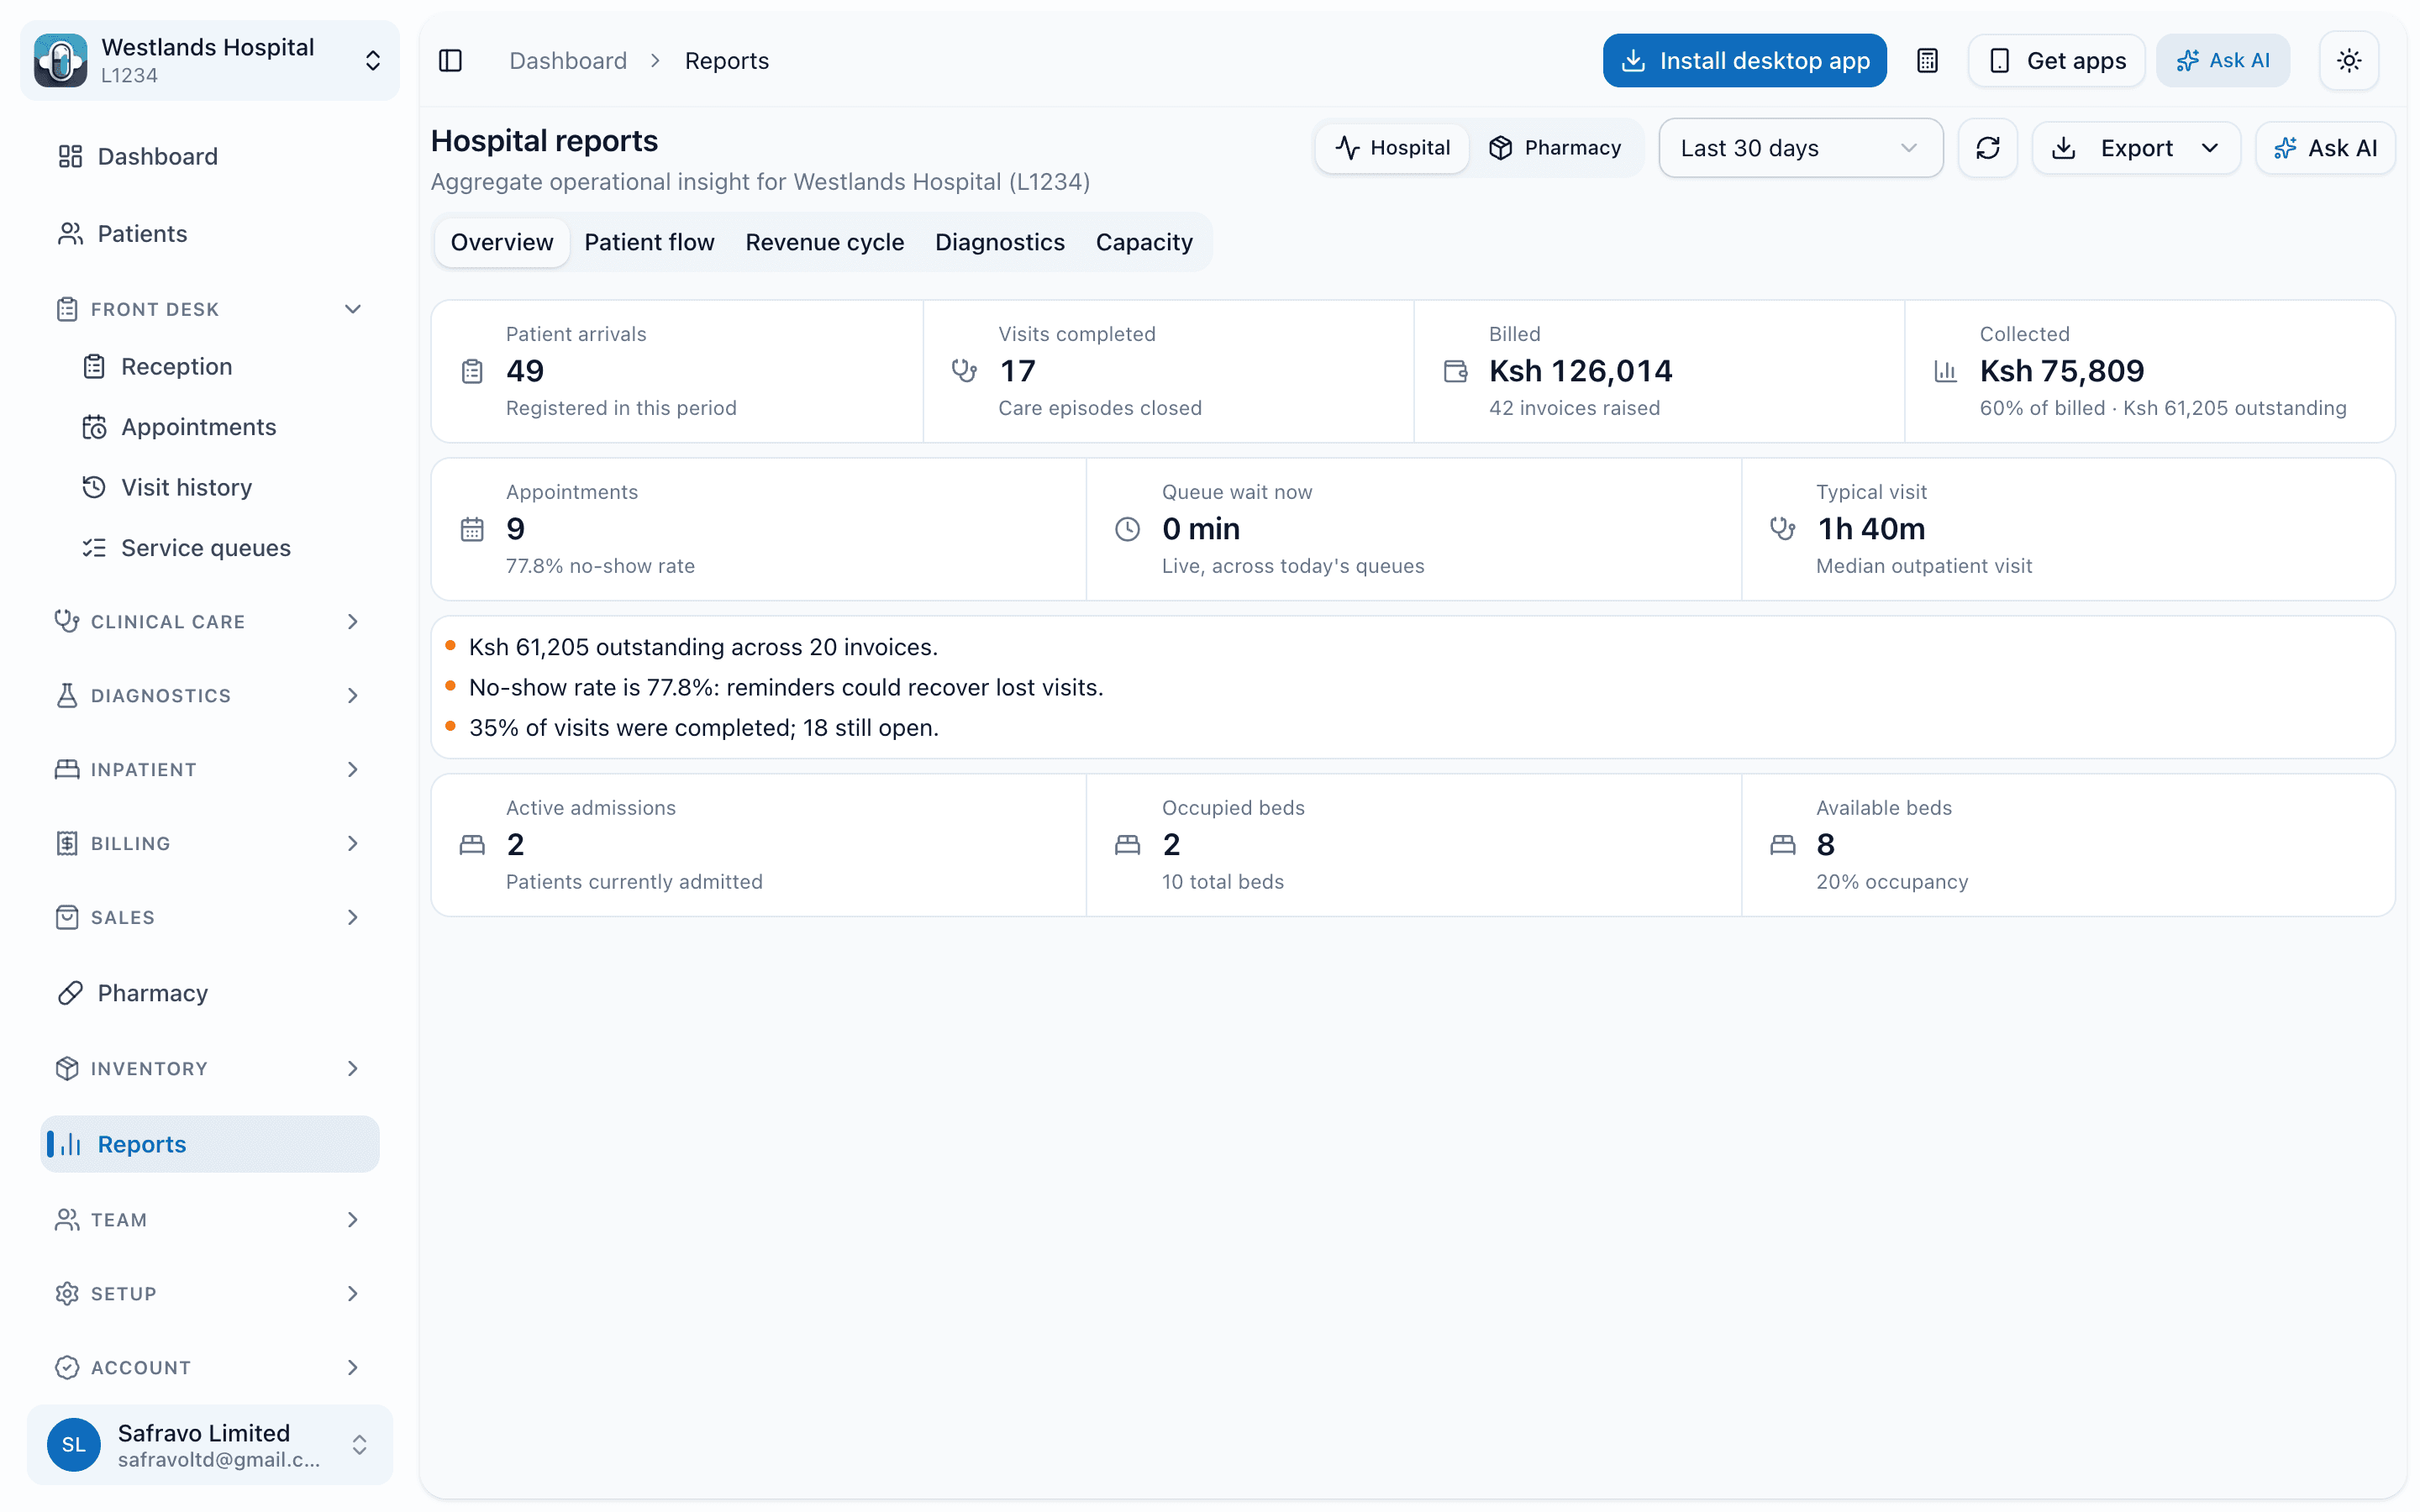2420x1512 pixels.
Task: Collapse the Front Desk section
Action: coord(210,309)
